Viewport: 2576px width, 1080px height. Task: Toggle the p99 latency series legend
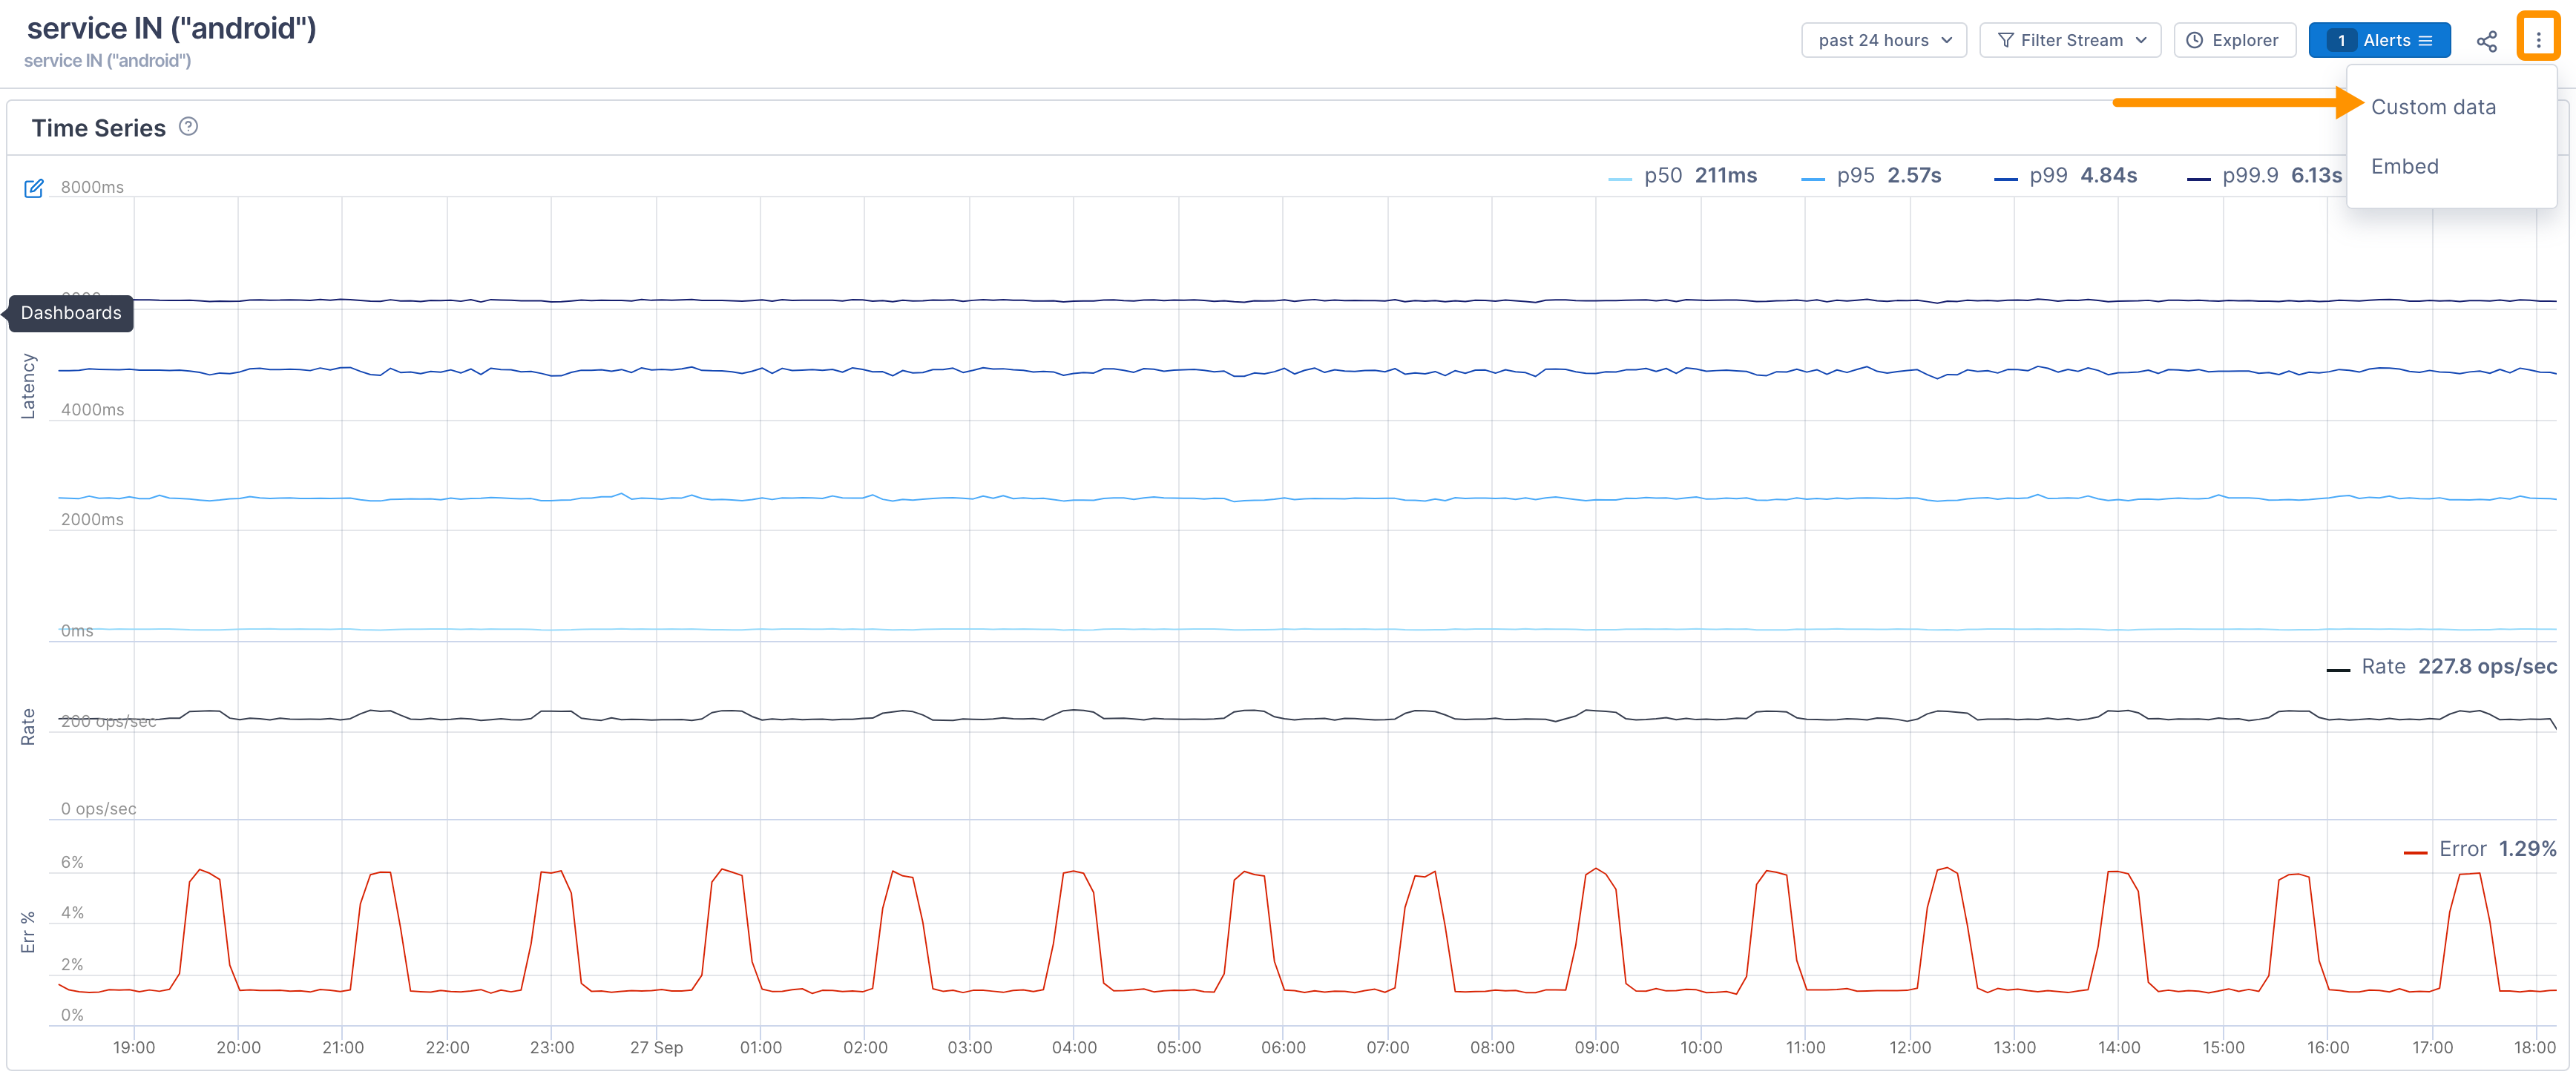(x=2065, y=176)
